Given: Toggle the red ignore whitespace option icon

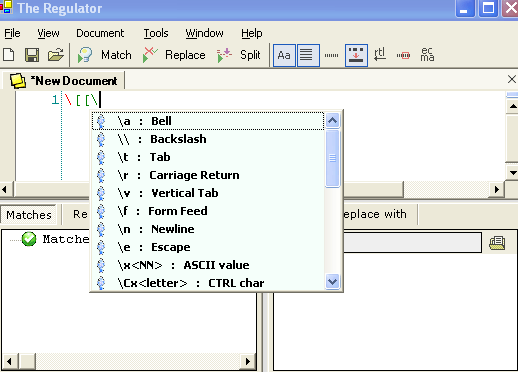Looking at the screenshot, I should [403, 55].
